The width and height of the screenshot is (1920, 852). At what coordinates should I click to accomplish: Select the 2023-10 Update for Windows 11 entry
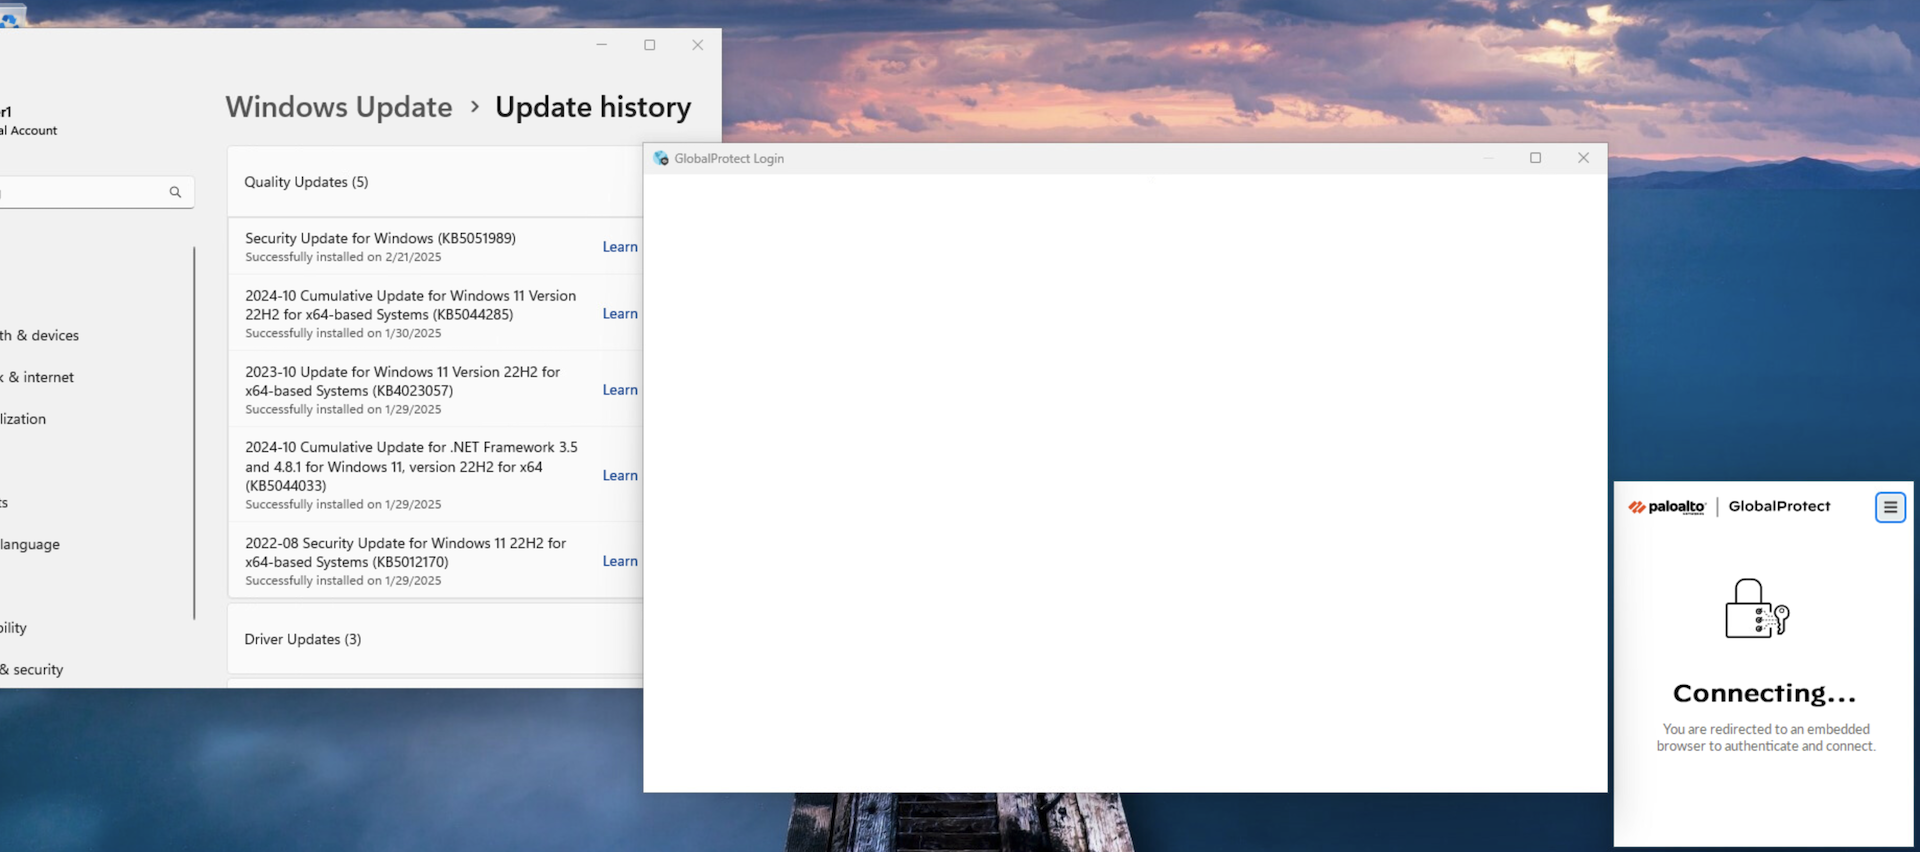pos(435,389)
